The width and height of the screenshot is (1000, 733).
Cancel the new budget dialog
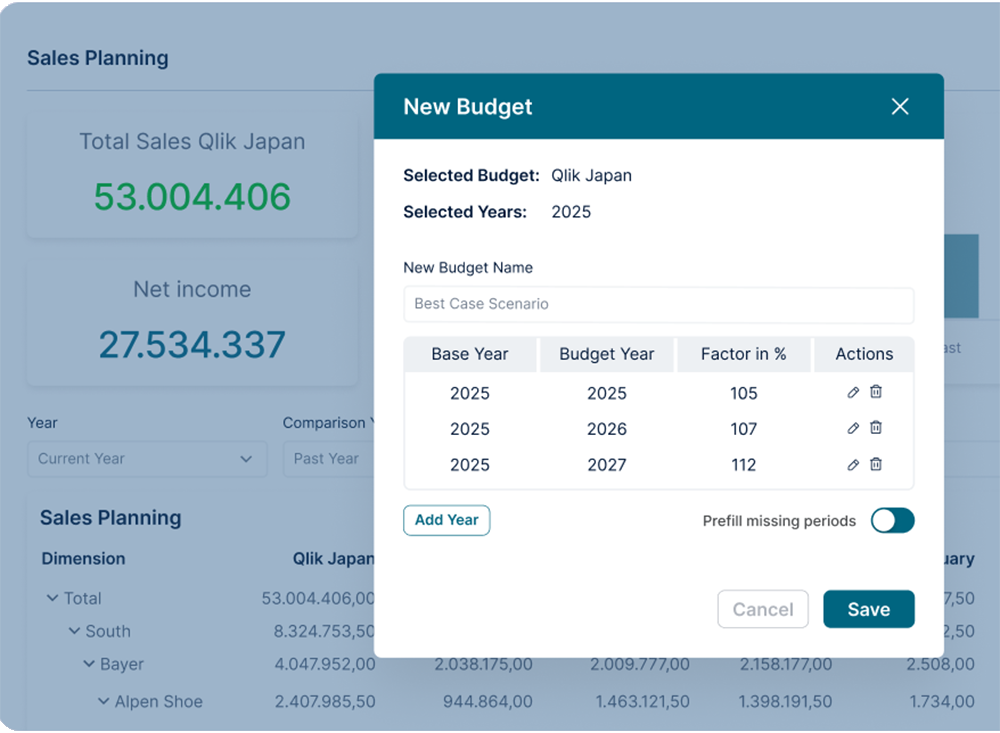(x=763, y=609)
